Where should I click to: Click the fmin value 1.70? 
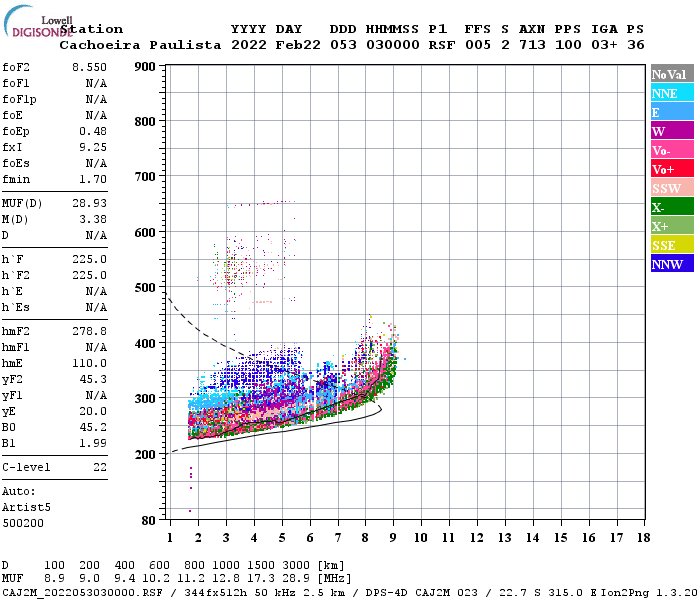pos(93,179)
